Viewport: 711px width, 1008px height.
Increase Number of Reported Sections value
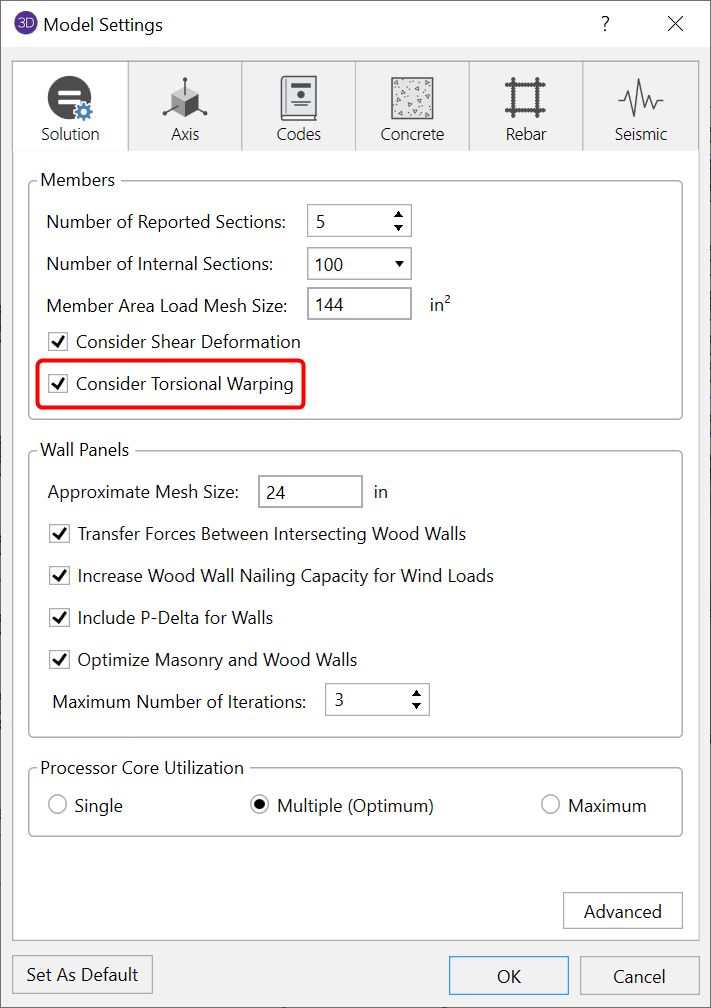[x=399, y=215]
